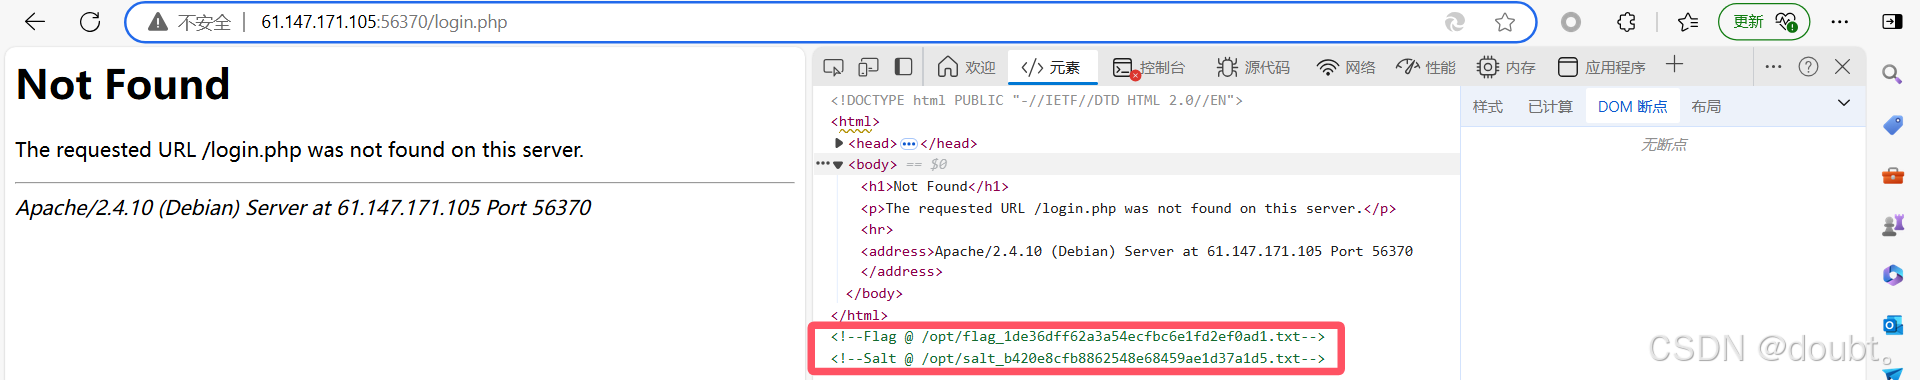Expand the head ellipsis badge

click(x=909, y=144)
